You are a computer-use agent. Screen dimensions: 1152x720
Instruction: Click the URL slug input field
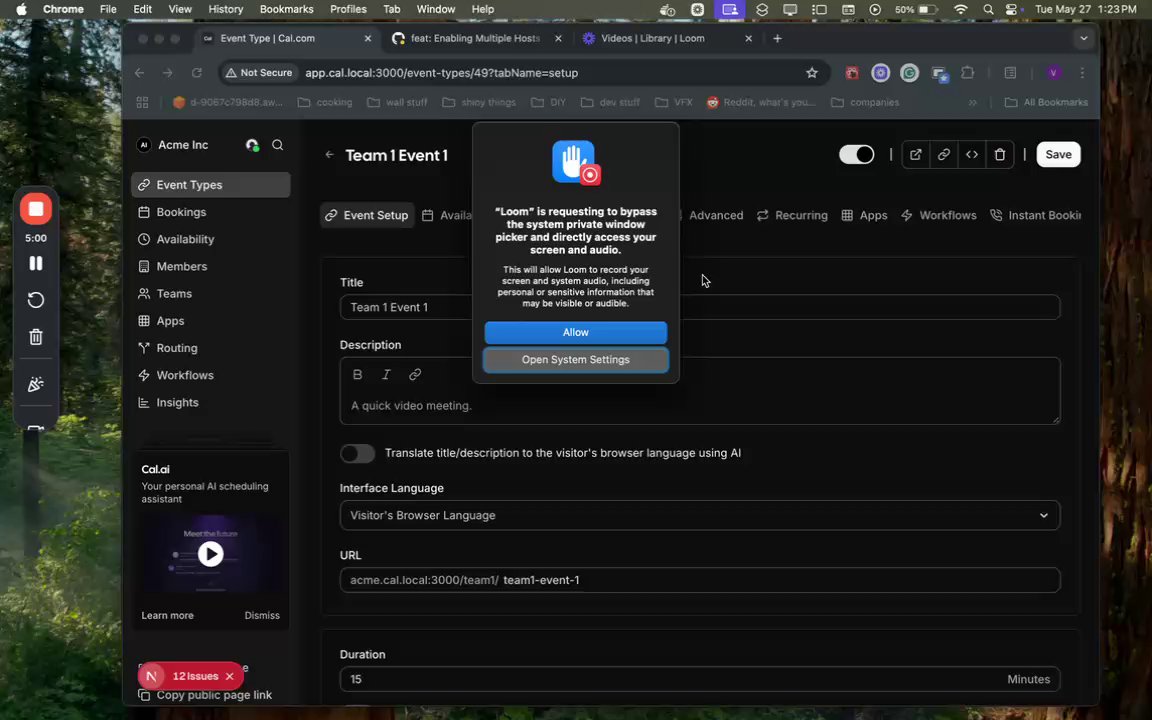(779, 580)
